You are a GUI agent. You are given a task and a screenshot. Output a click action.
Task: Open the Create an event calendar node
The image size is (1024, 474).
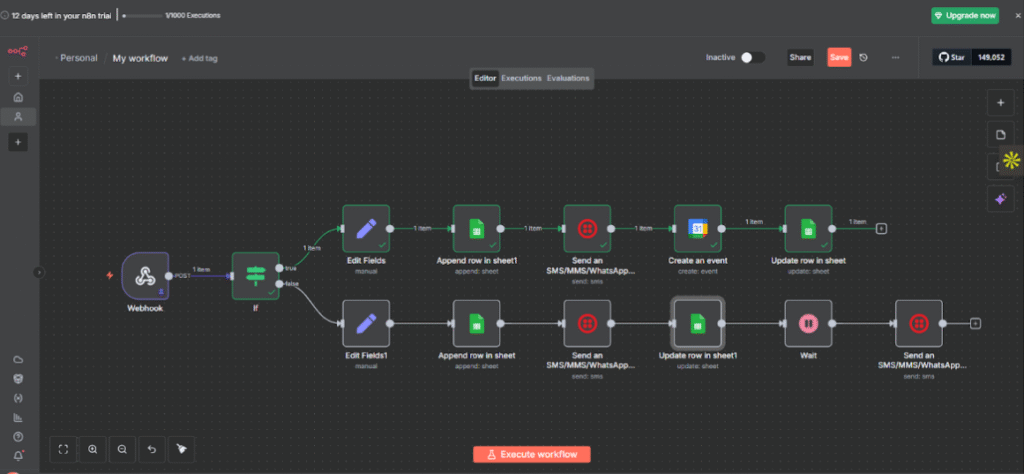[697, 229]
